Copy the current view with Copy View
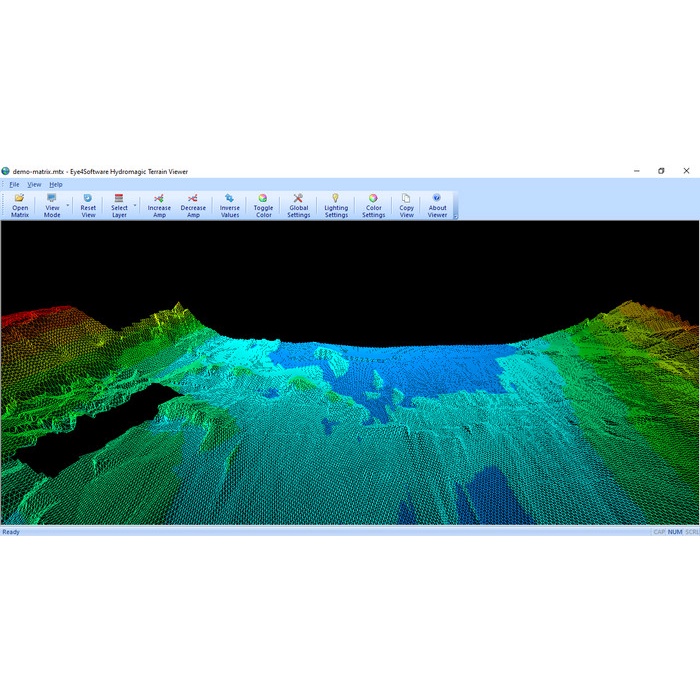The width and height of the screenshot is (700, 700). (x=406, y=206)
